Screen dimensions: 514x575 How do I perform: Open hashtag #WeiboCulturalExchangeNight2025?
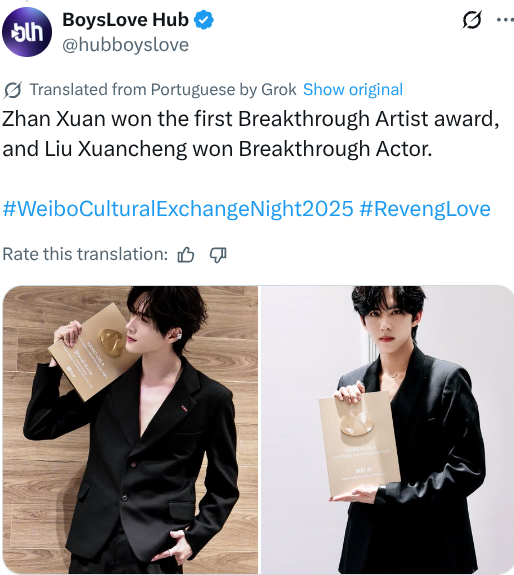(178, 209)
